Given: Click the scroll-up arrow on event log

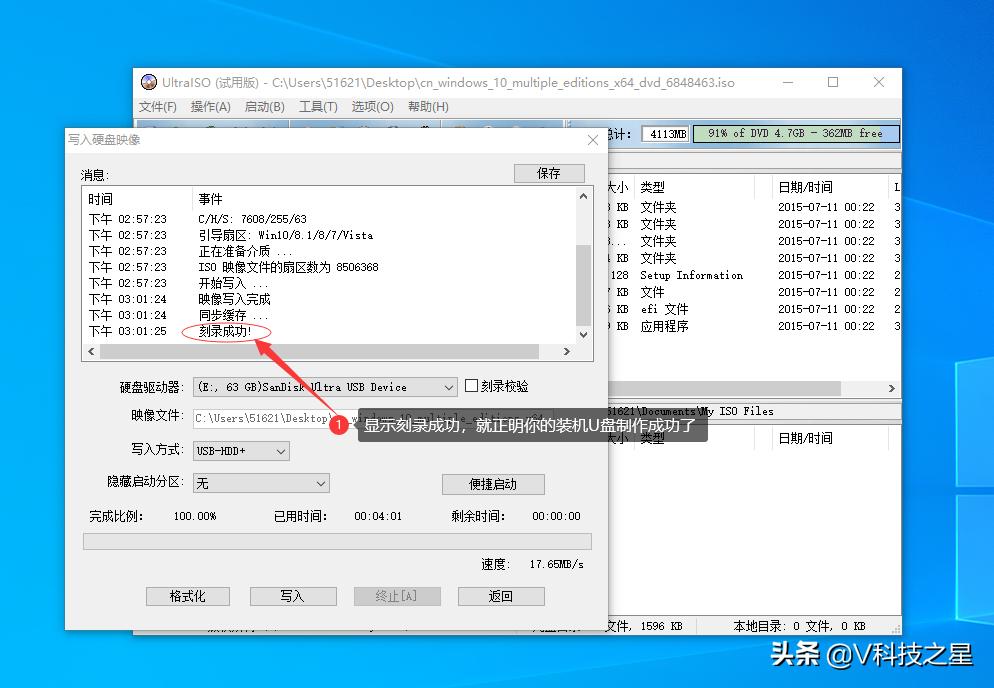Looking at the screenshot, I should click(583, 197).
